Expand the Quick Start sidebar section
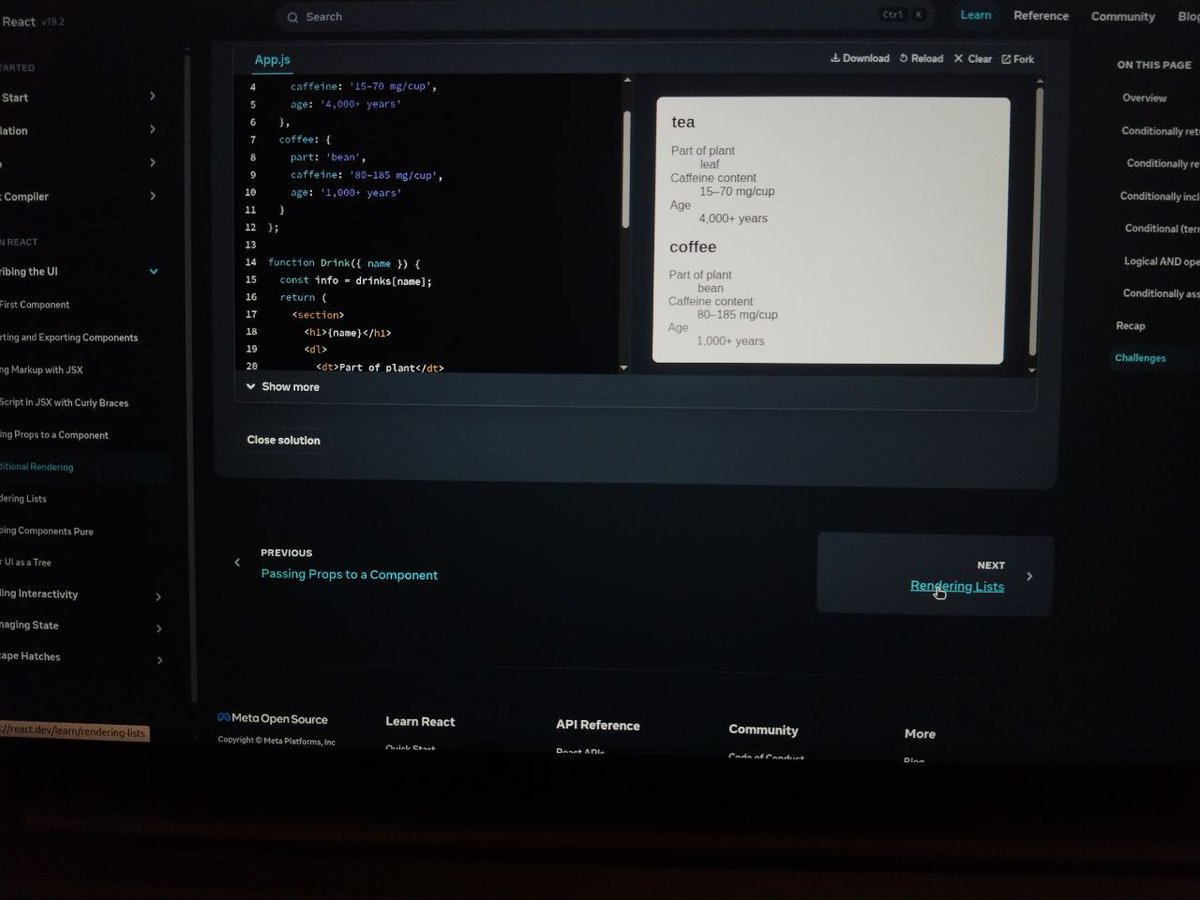Screen dimensions: 1200x900 (152, 96)
